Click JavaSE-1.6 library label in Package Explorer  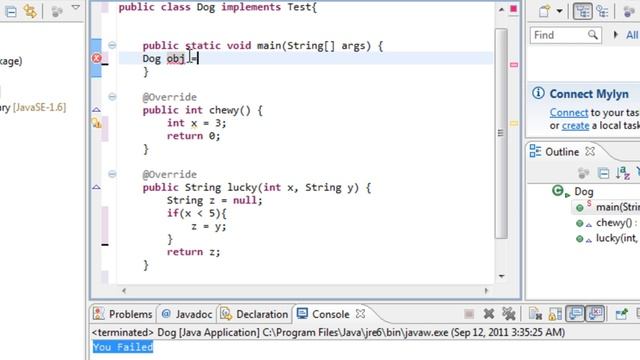[x=39, y=107]
